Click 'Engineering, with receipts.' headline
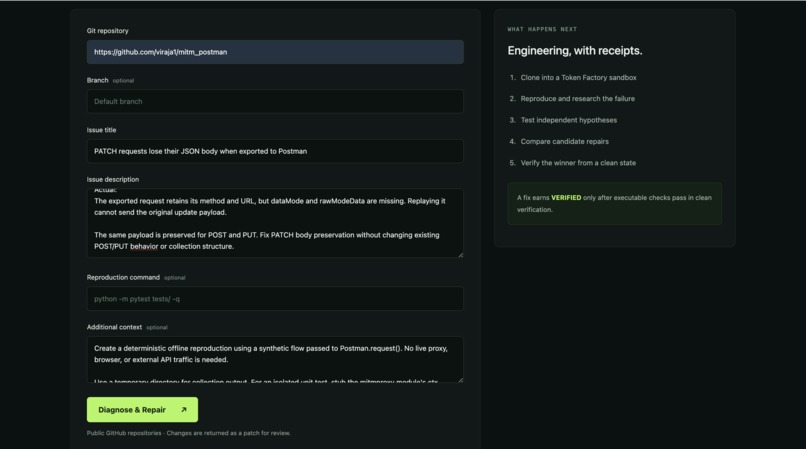 coord(575,50)
